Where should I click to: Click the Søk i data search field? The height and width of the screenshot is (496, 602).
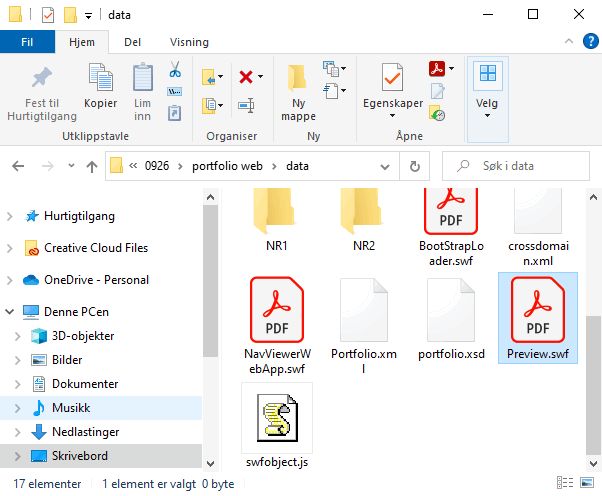tap(516, 166)
